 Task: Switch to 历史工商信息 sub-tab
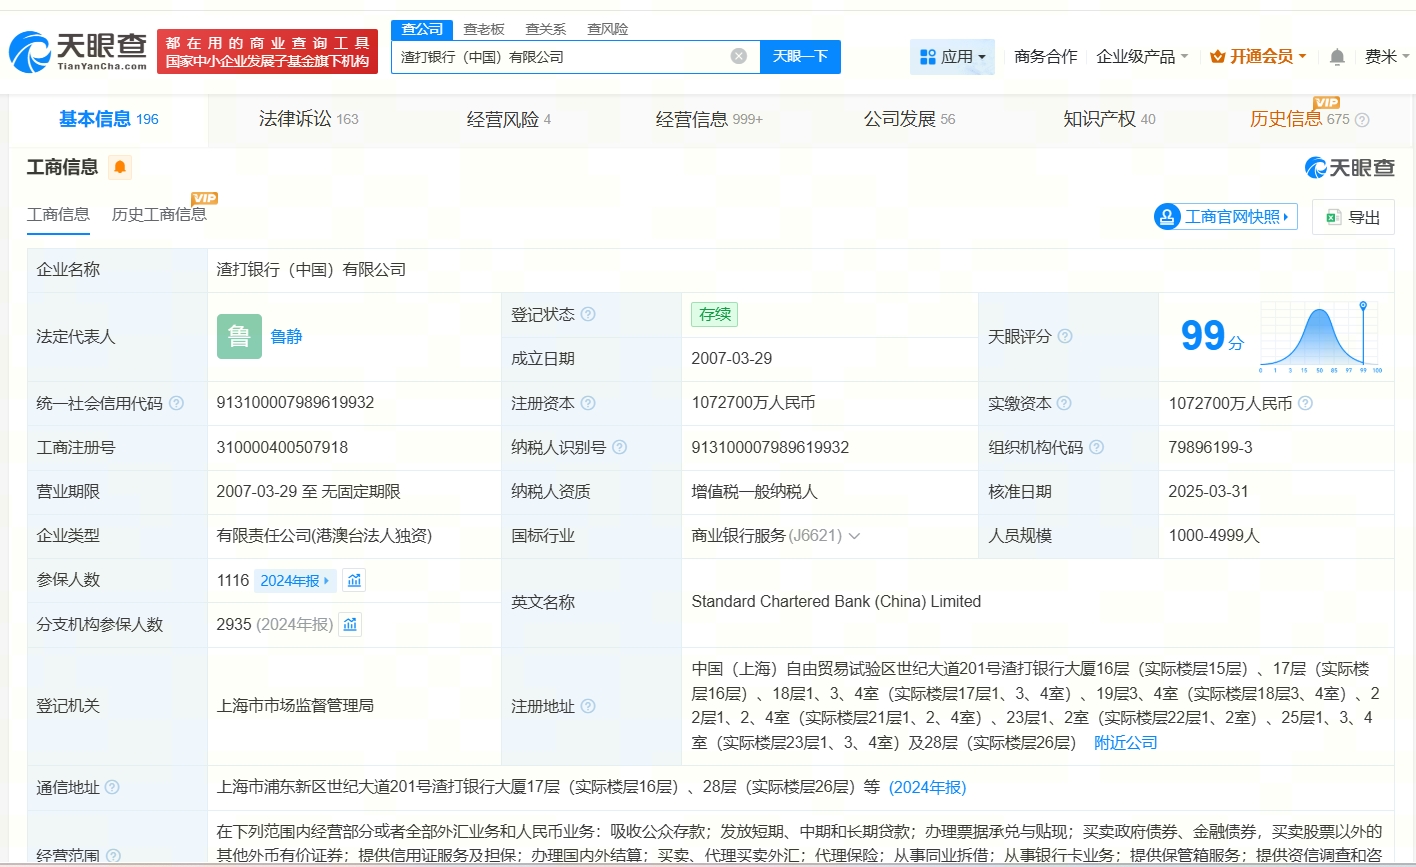coord(159,215)
